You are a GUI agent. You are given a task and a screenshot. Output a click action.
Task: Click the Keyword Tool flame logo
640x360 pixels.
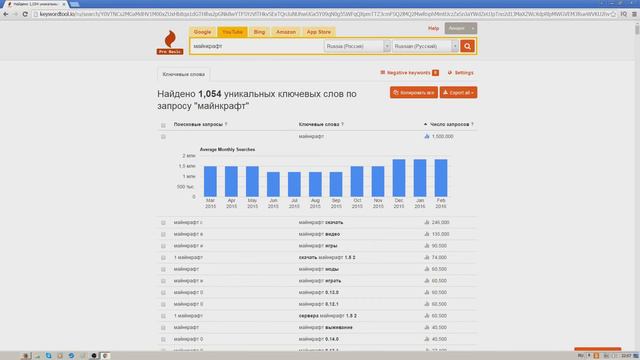(x=170, y=42)
